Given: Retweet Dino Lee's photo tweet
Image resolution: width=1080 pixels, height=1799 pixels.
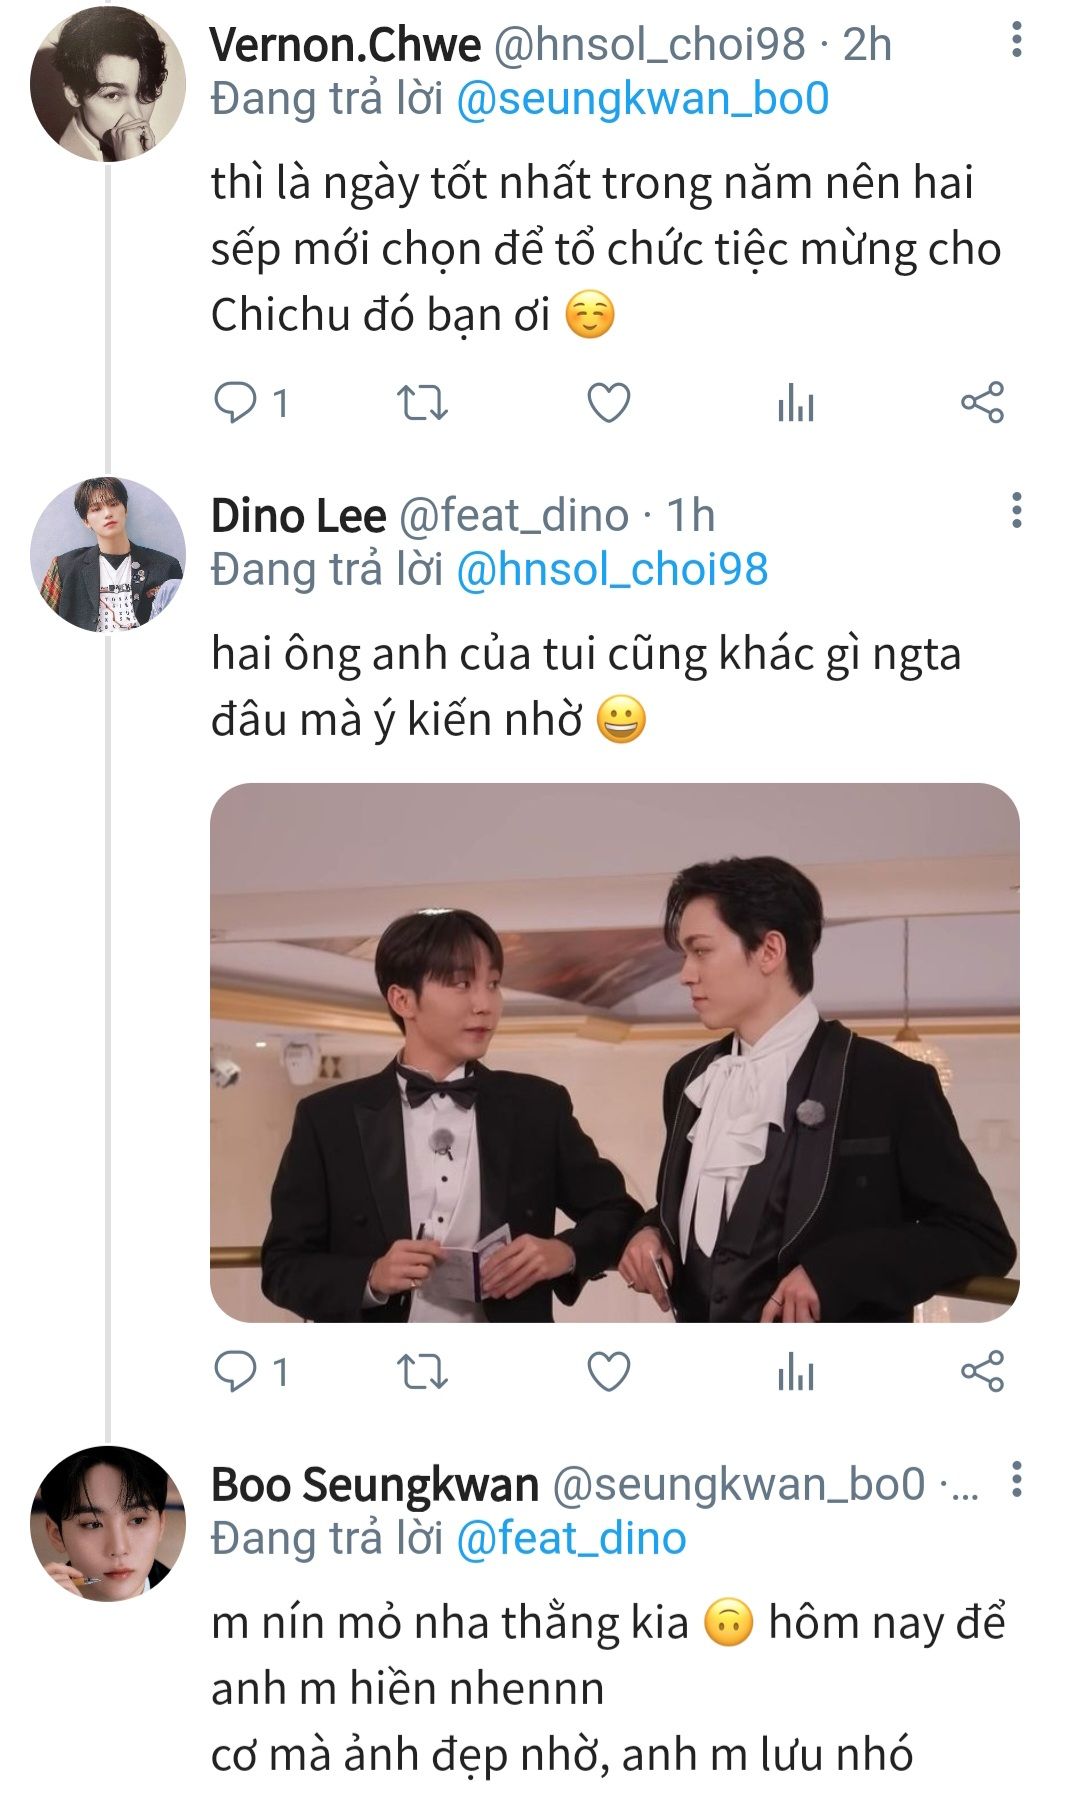Looking at the screenshot, I should (x=422, y=1372).
